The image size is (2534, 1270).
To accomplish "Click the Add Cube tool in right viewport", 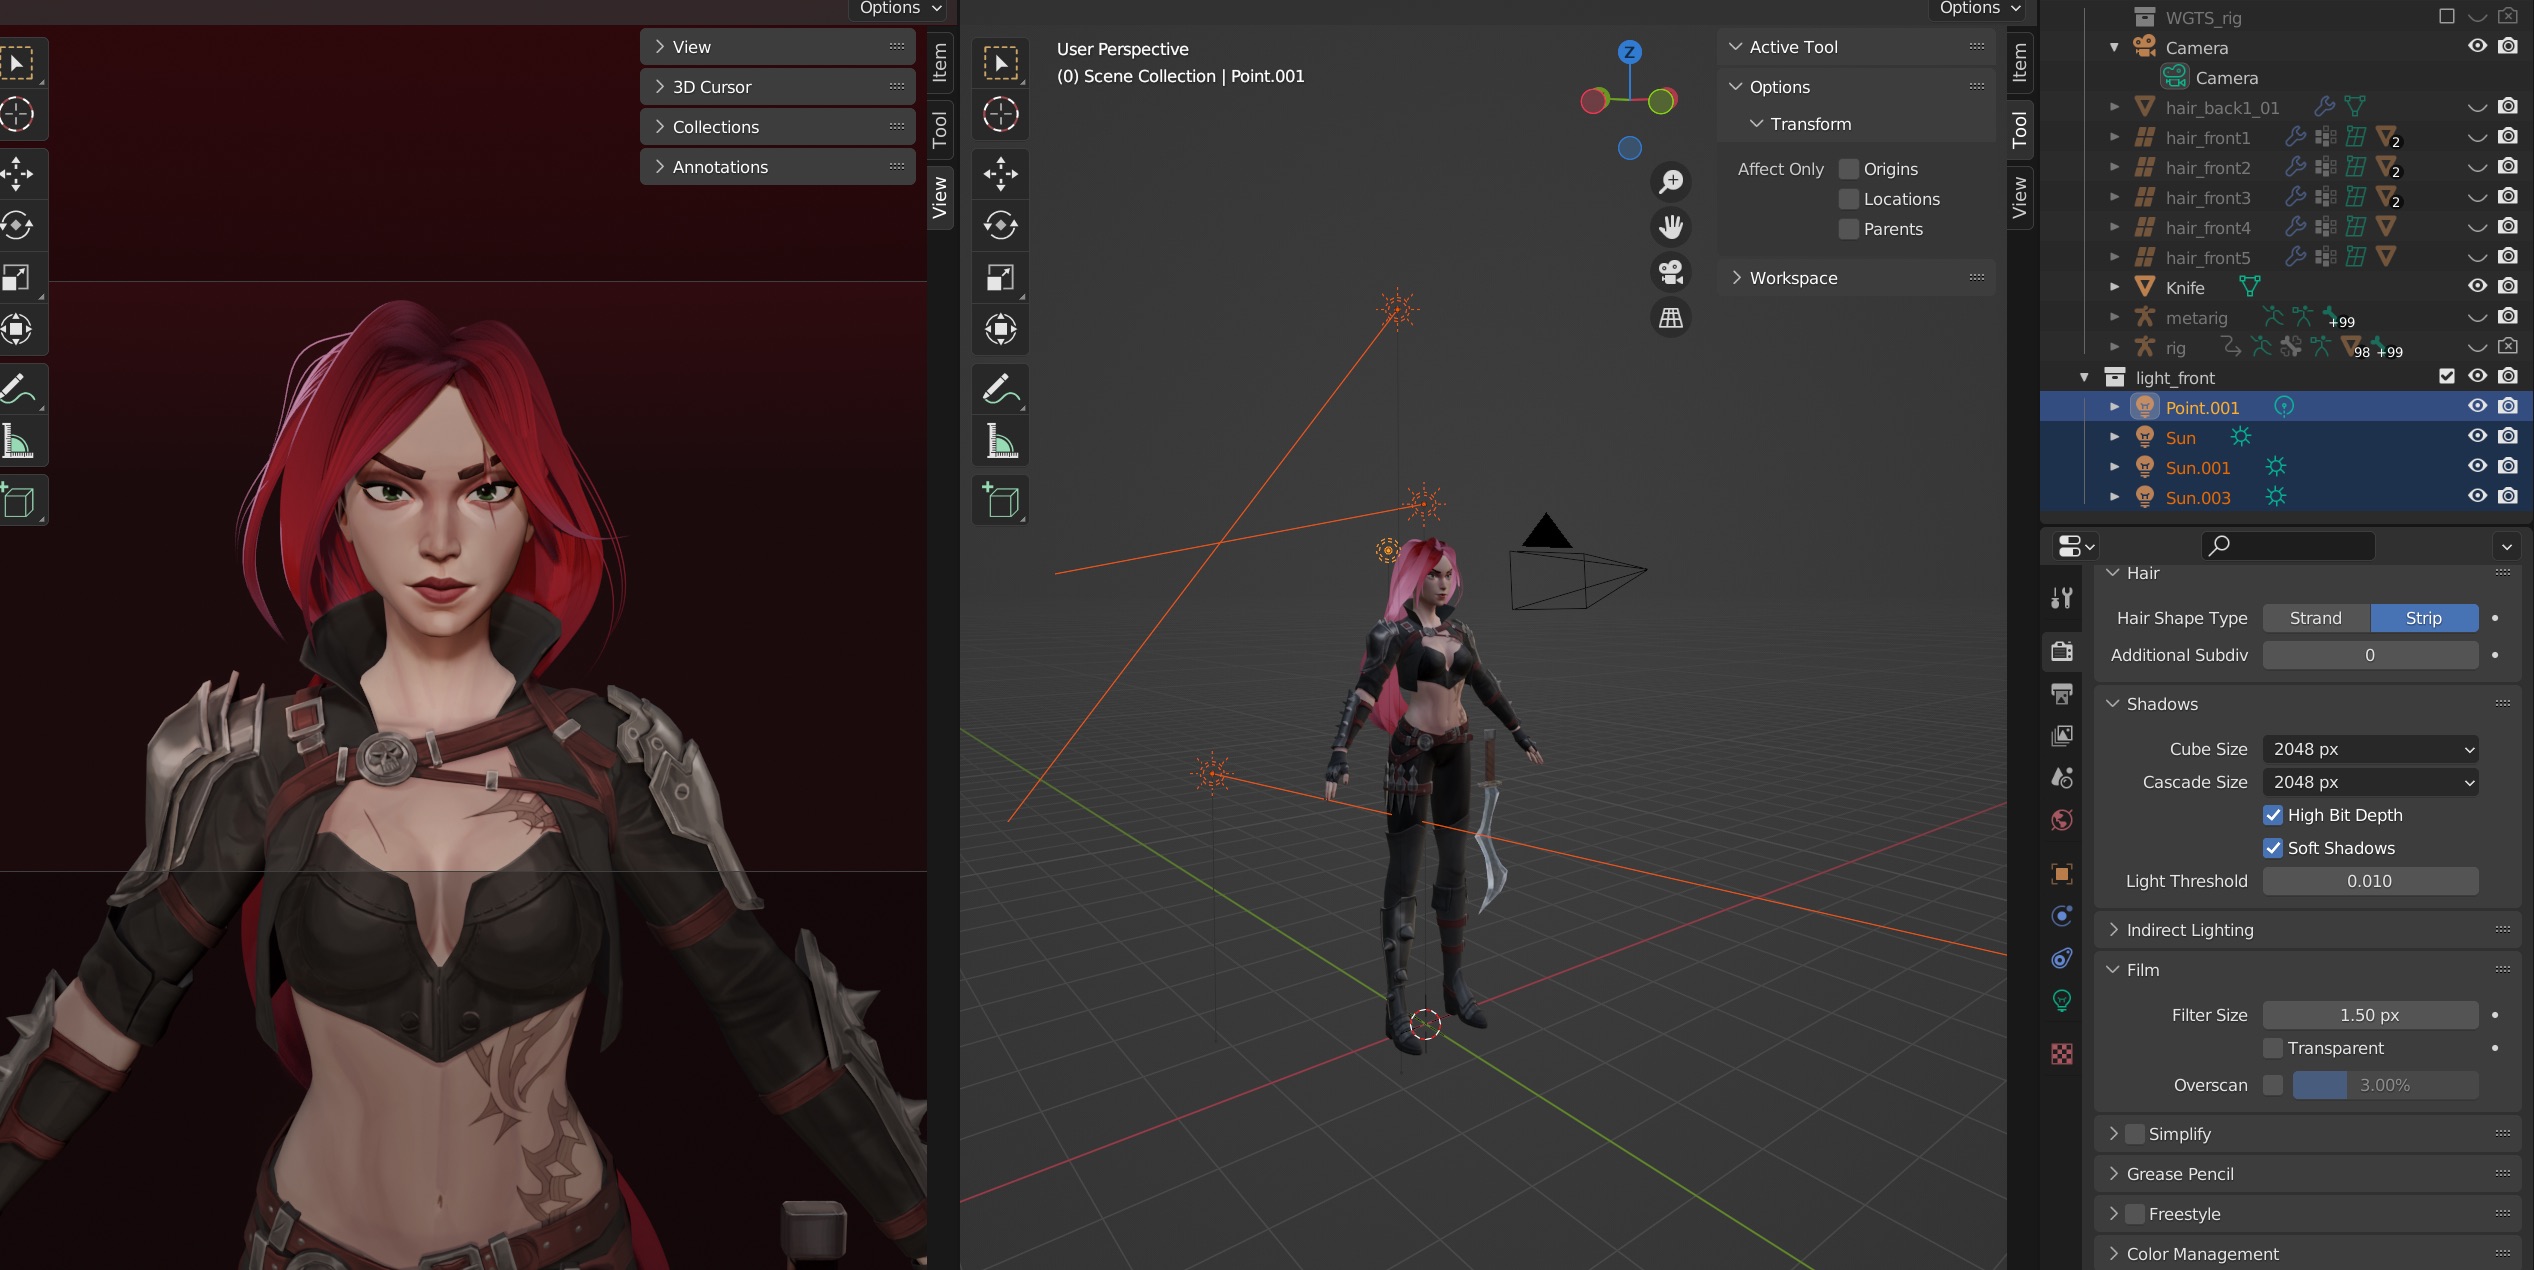I will coord(1000,500).
